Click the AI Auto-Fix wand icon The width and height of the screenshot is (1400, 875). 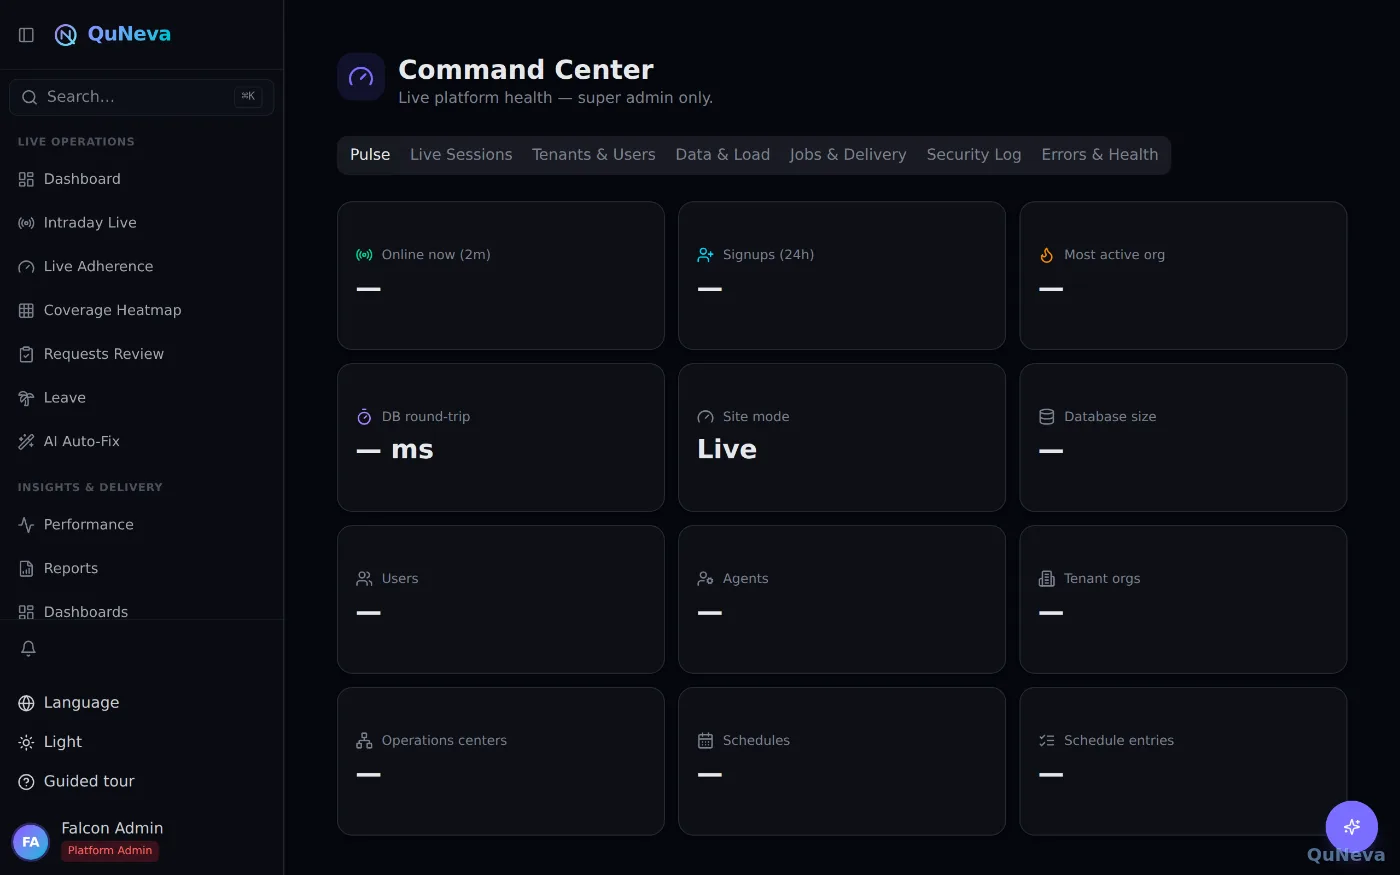pos(26,441)
